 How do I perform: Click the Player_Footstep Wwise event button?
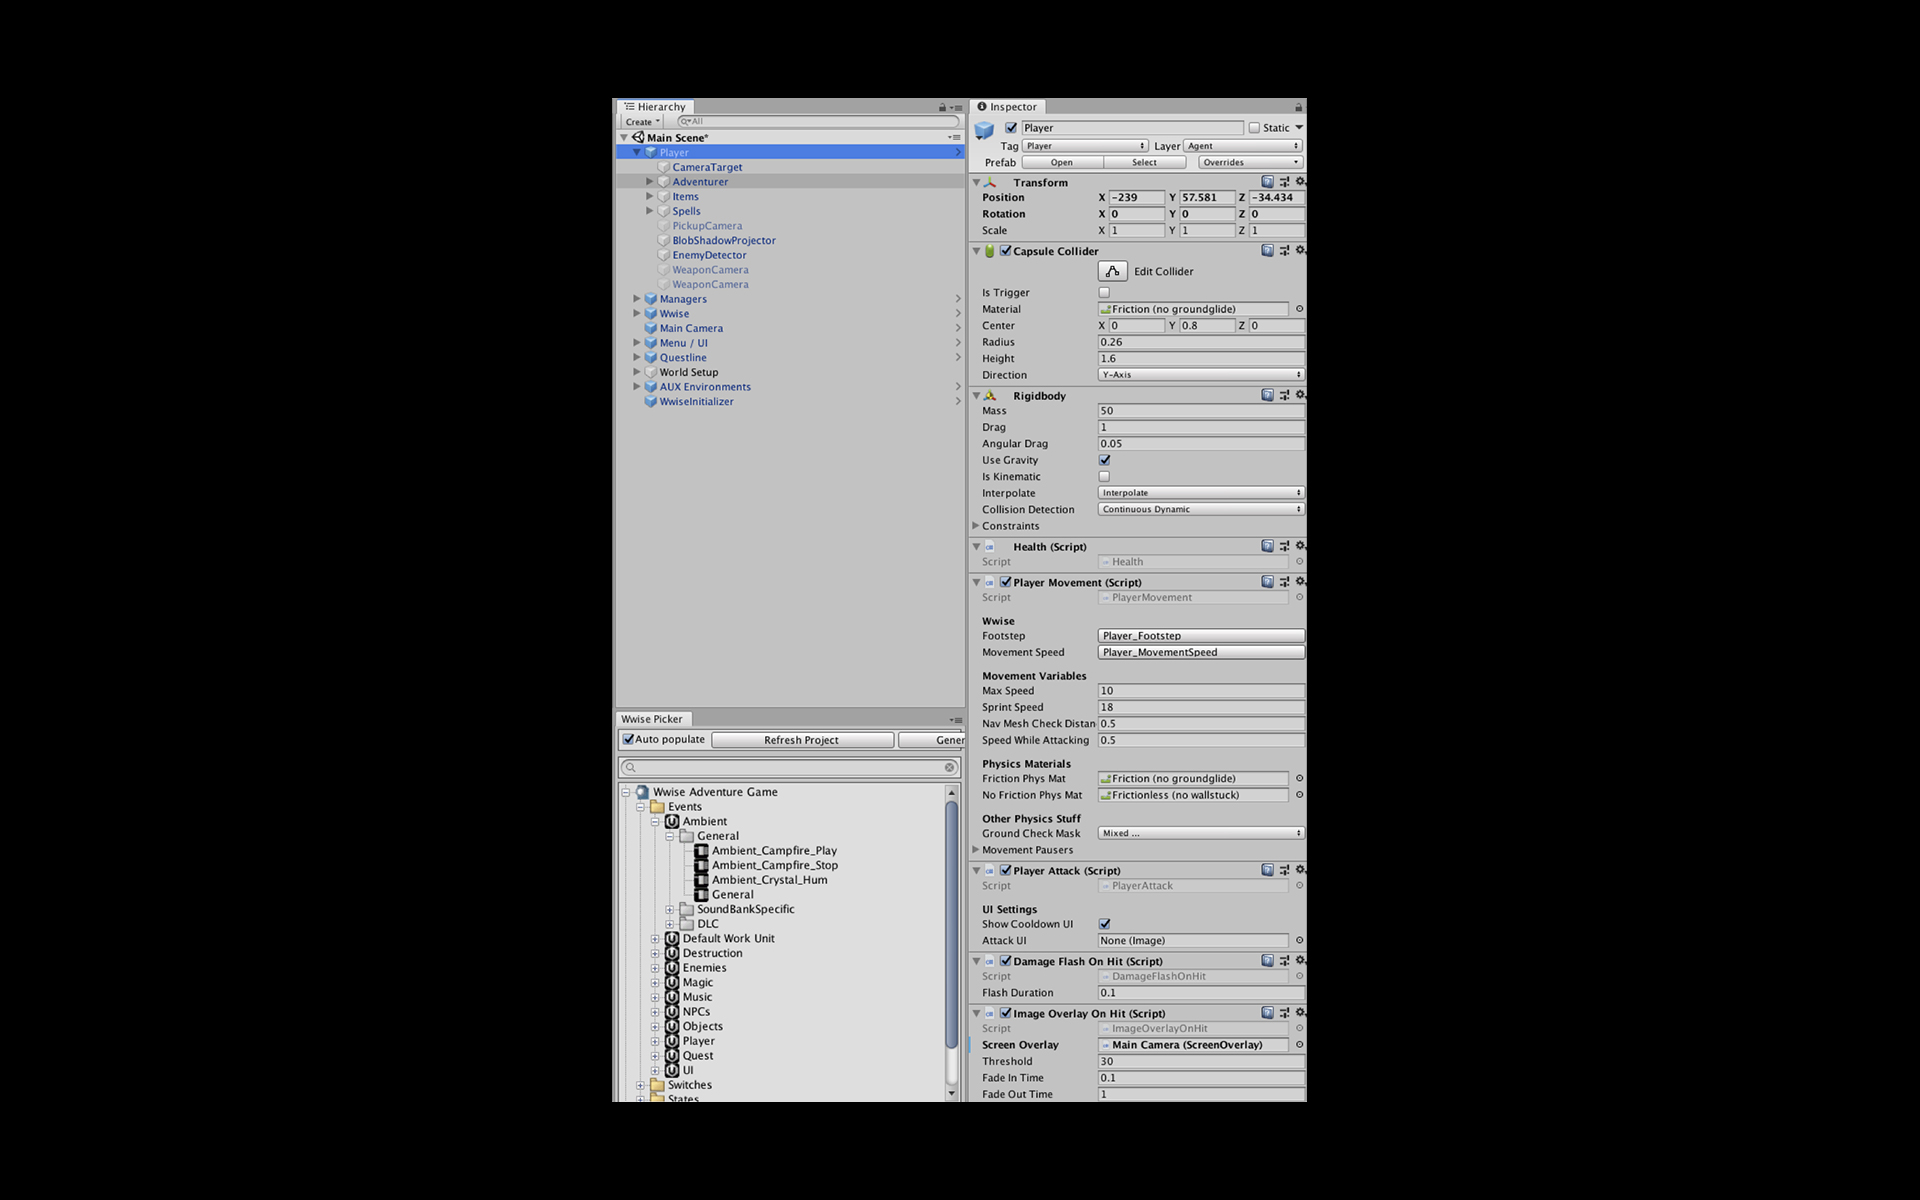(x=1201, y=636)
